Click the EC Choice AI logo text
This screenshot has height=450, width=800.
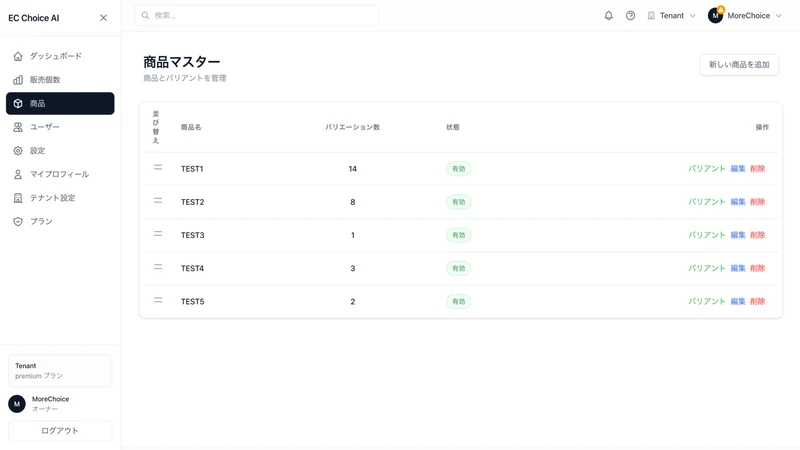point(34,18)
